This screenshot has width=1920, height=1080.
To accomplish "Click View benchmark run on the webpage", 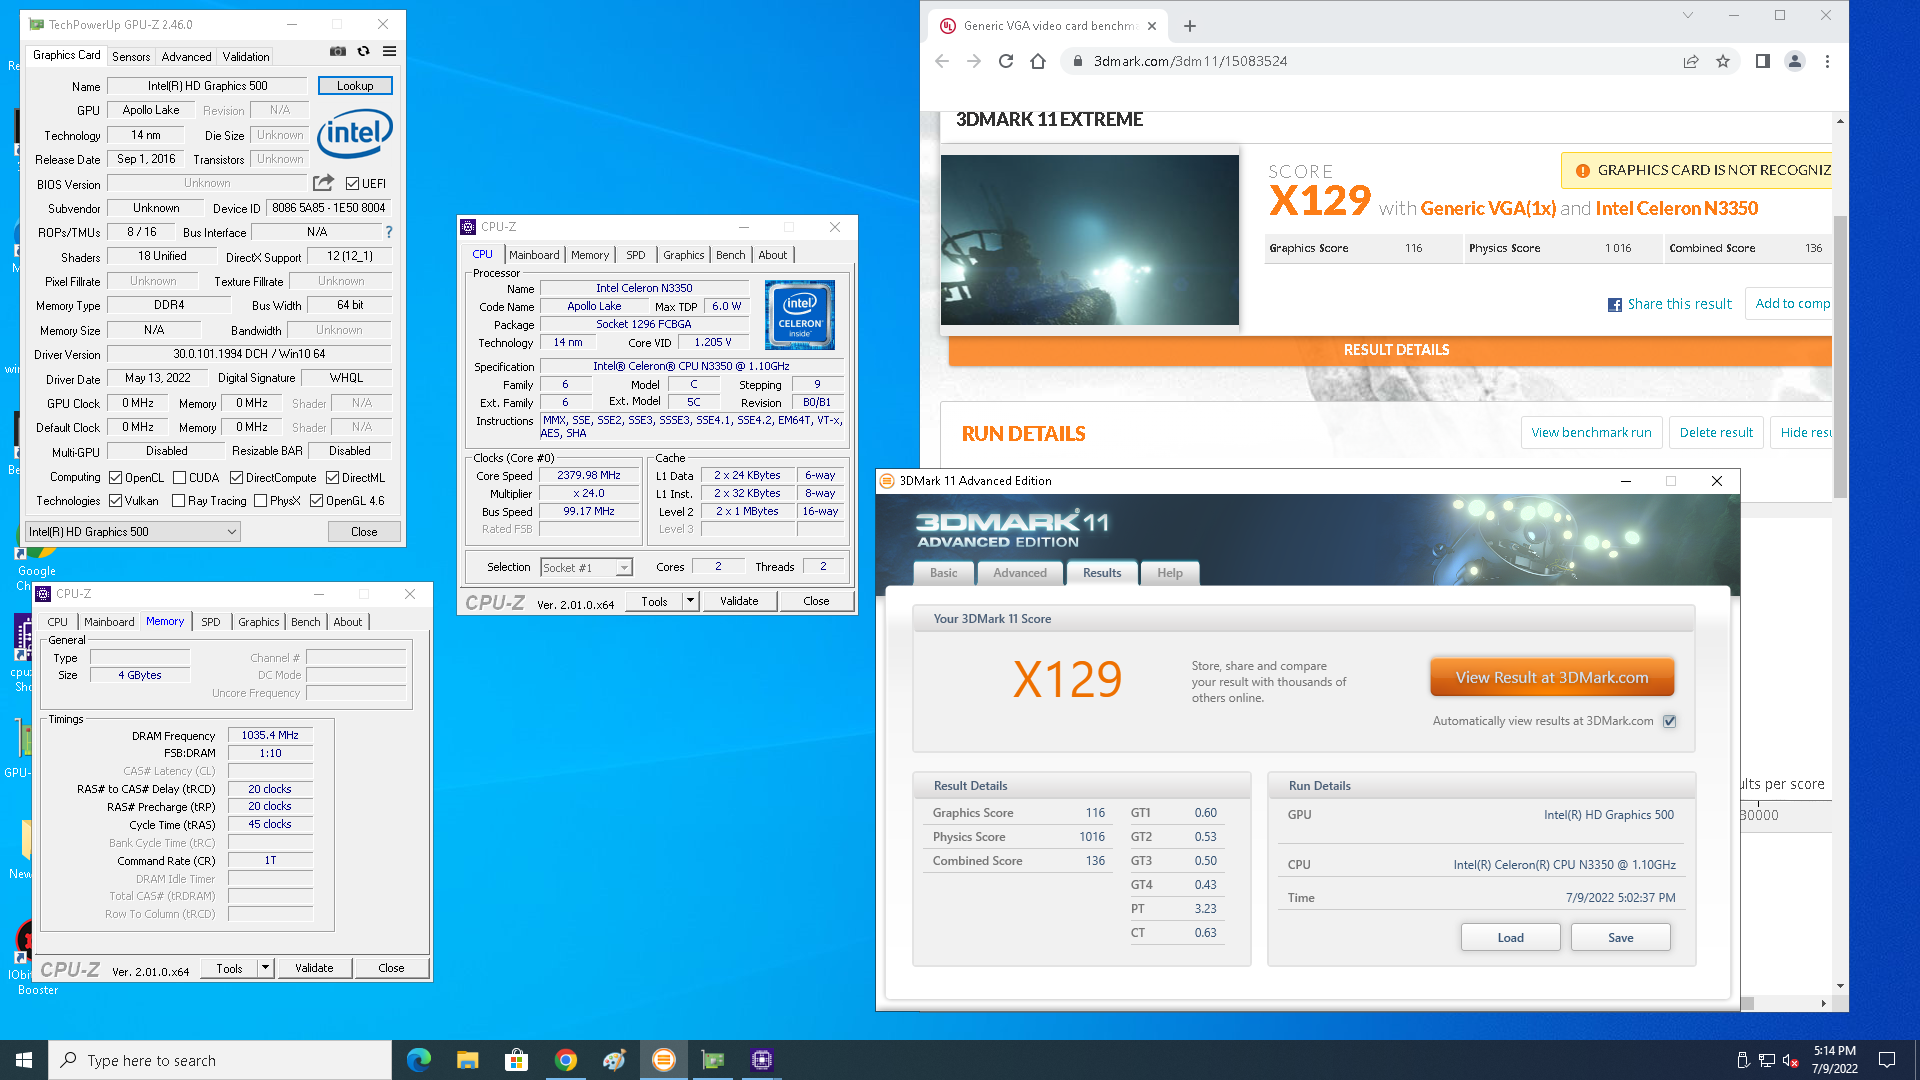I will tap(1591, 433).
